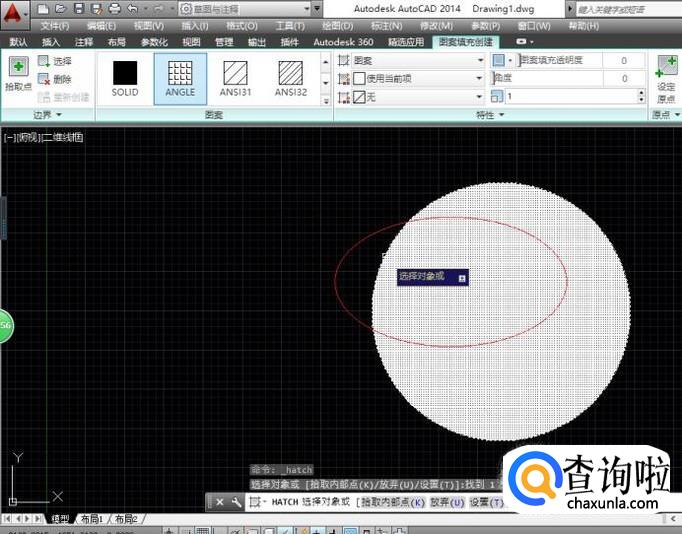Pick the SOLID black fill swatch
The image size is (682, 534).
coord(125,74)
